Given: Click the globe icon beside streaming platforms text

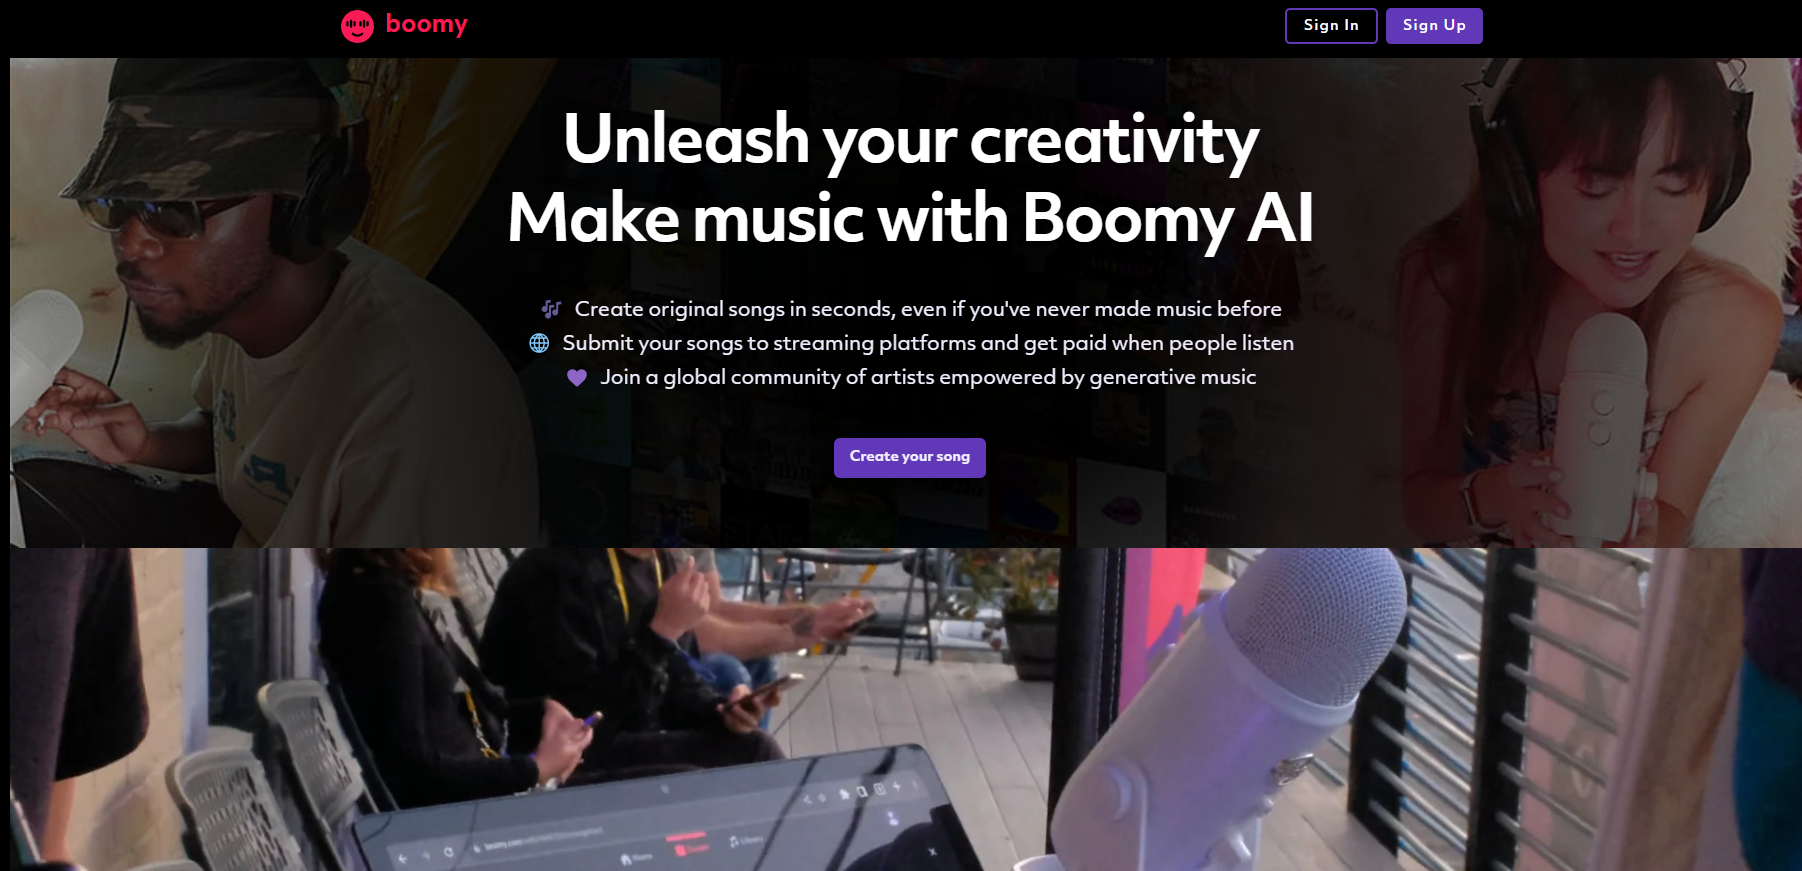Looking at the screenshot, I should click(x=539, y=343).
